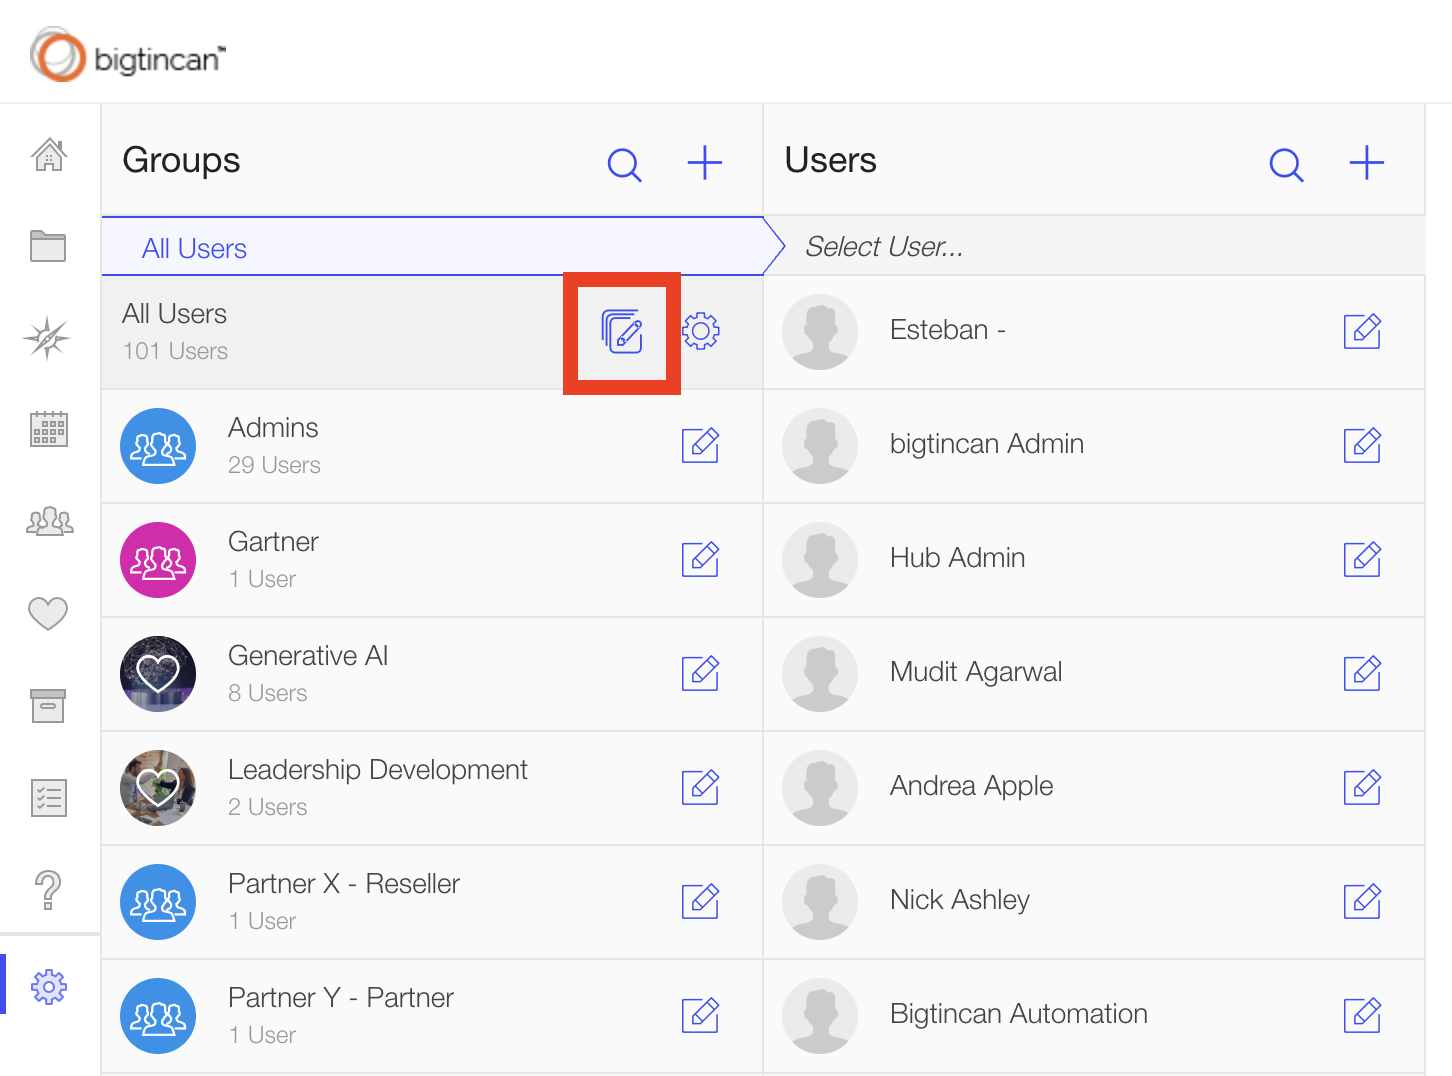Edit user Mudit Agarwal
The height and width of the screenshot is (1076, 1452).
(x=1362, y=673)
